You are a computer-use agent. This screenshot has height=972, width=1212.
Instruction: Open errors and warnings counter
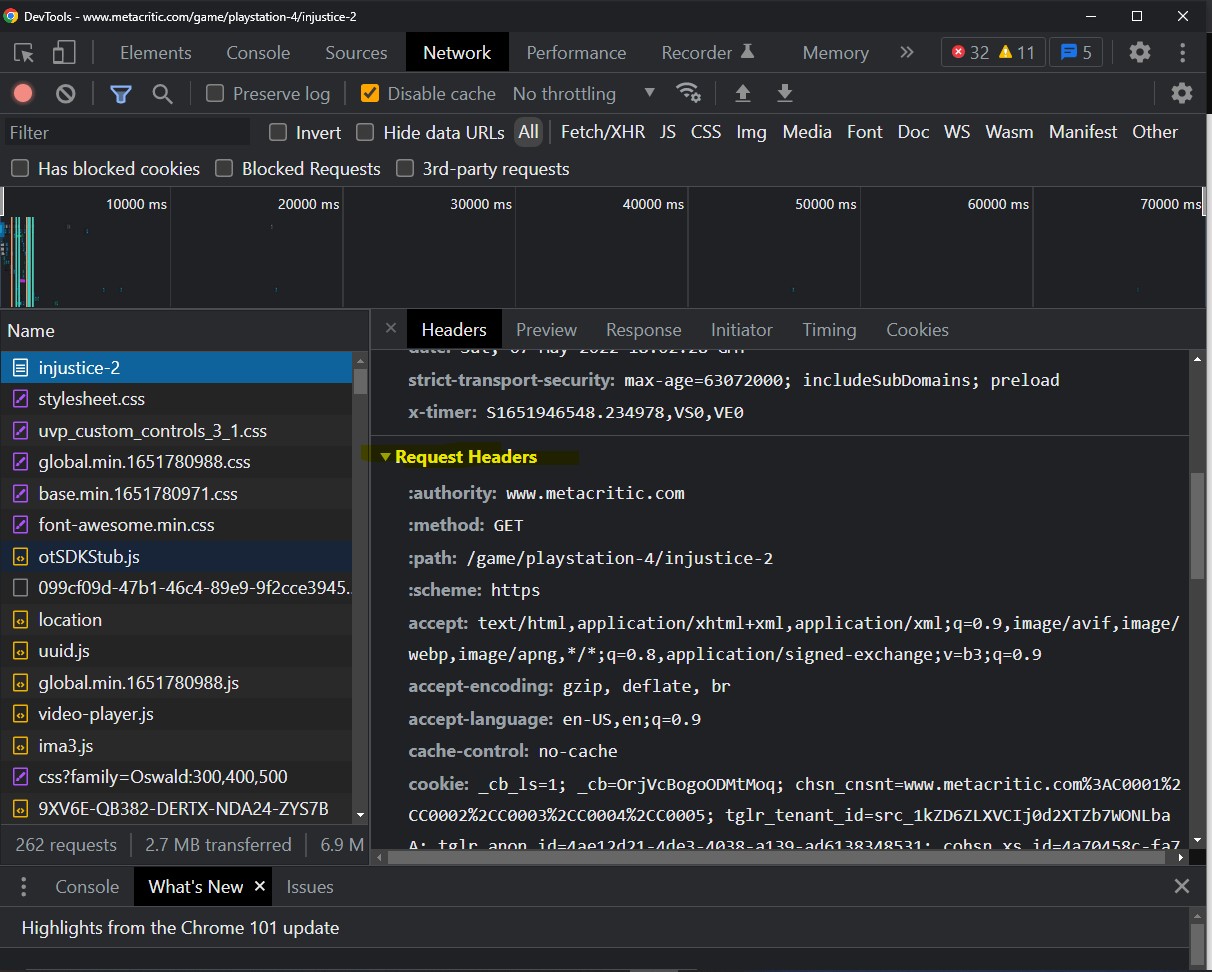click(993, 52)
